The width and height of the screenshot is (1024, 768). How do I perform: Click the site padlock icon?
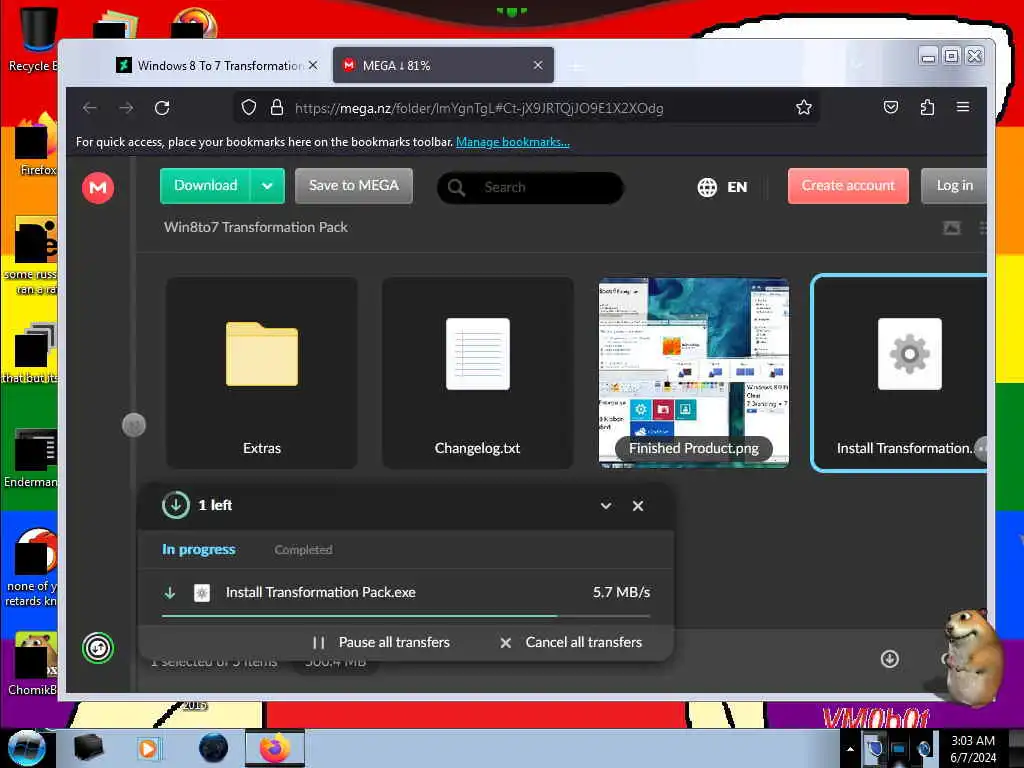[x=277, y=107]
